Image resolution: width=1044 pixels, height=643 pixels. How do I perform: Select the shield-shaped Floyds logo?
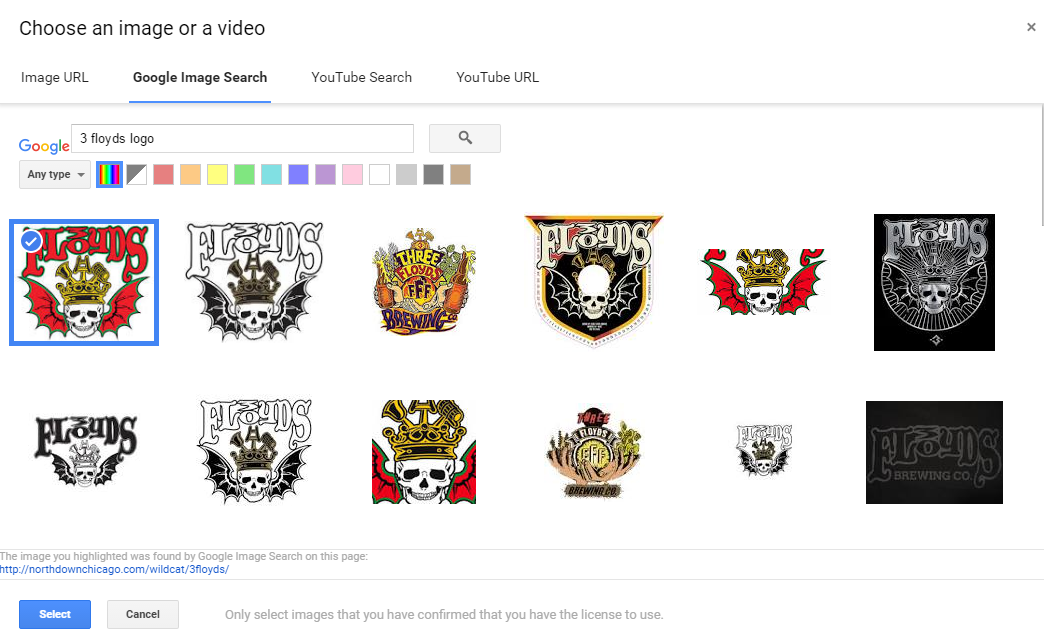pyautogui.click(x=593, y=280)
